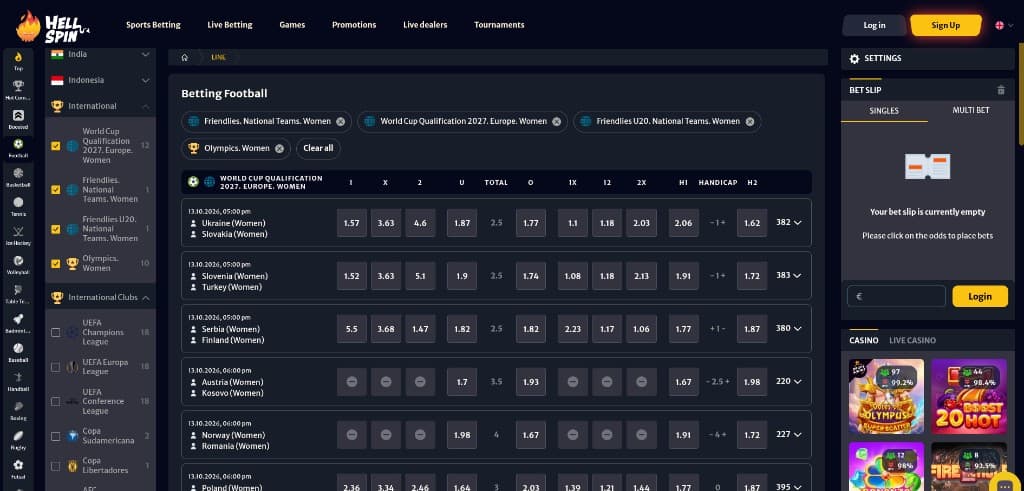
Task: Click yellow Login button in bet slip
Action: (980, 296)
